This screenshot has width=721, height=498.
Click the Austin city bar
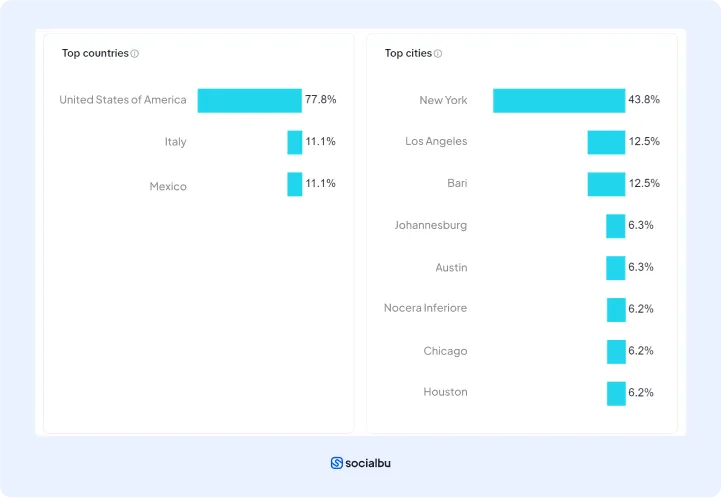(x=615, y=268)
